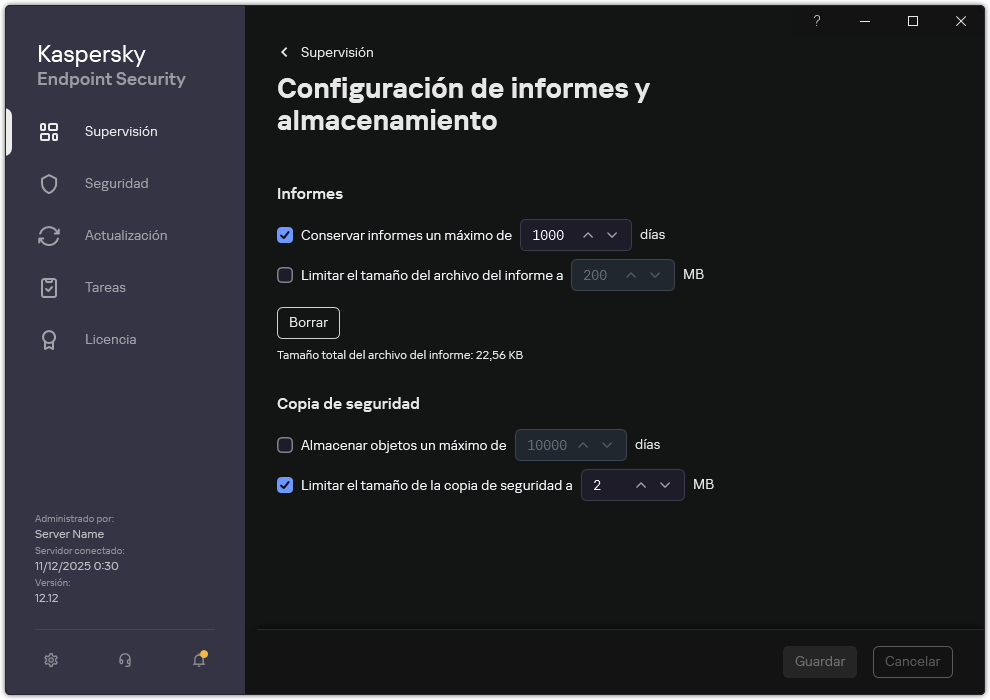Open the Actualización section
The height and width of the screenshot is (700, 990).
(125, 235)
